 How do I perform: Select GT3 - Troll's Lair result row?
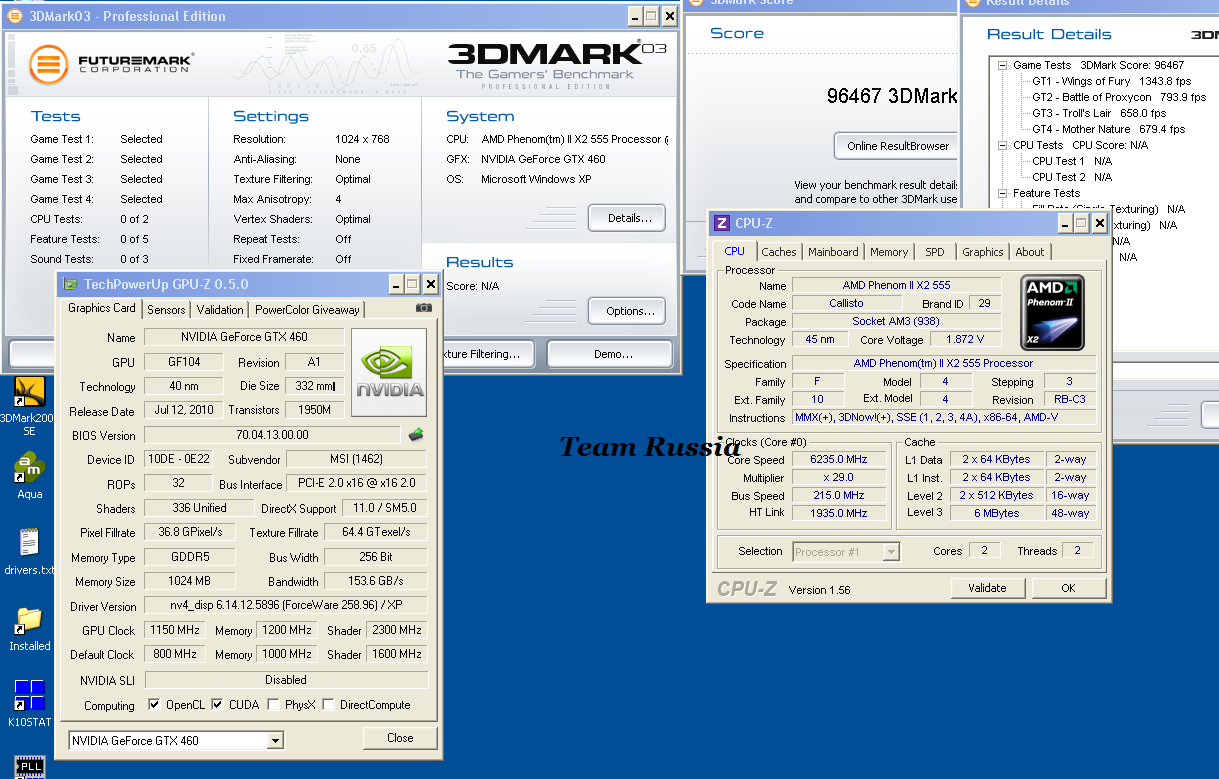tap(1098, 113)
